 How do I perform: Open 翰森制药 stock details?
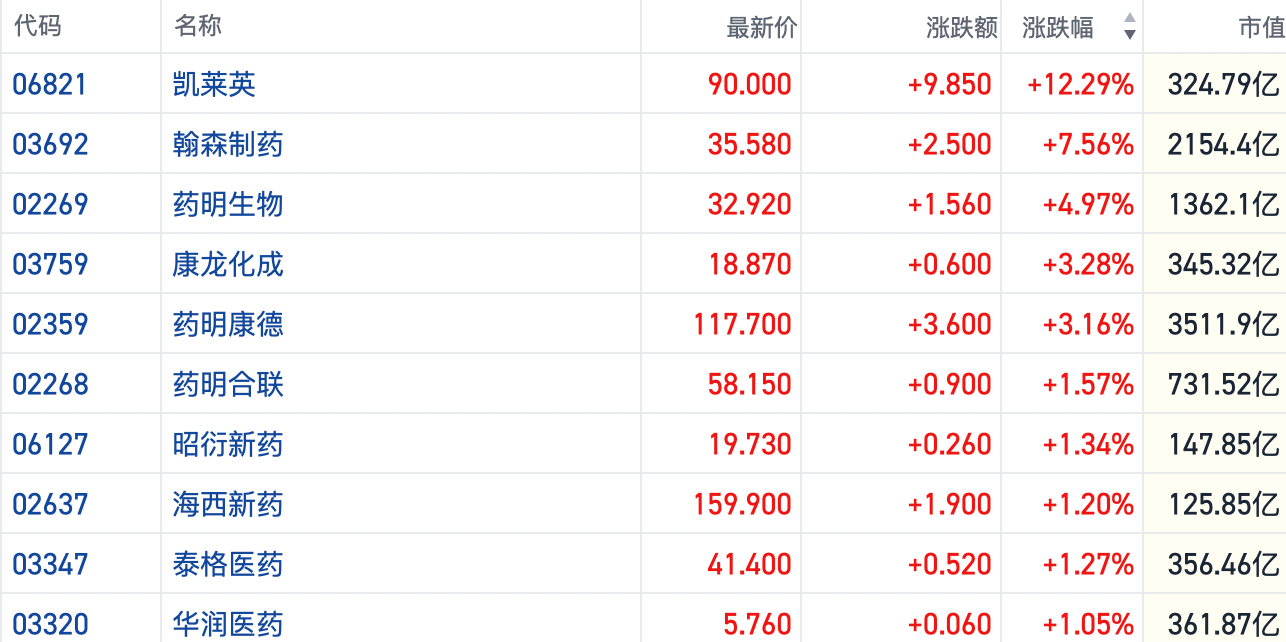coord(228,144)
